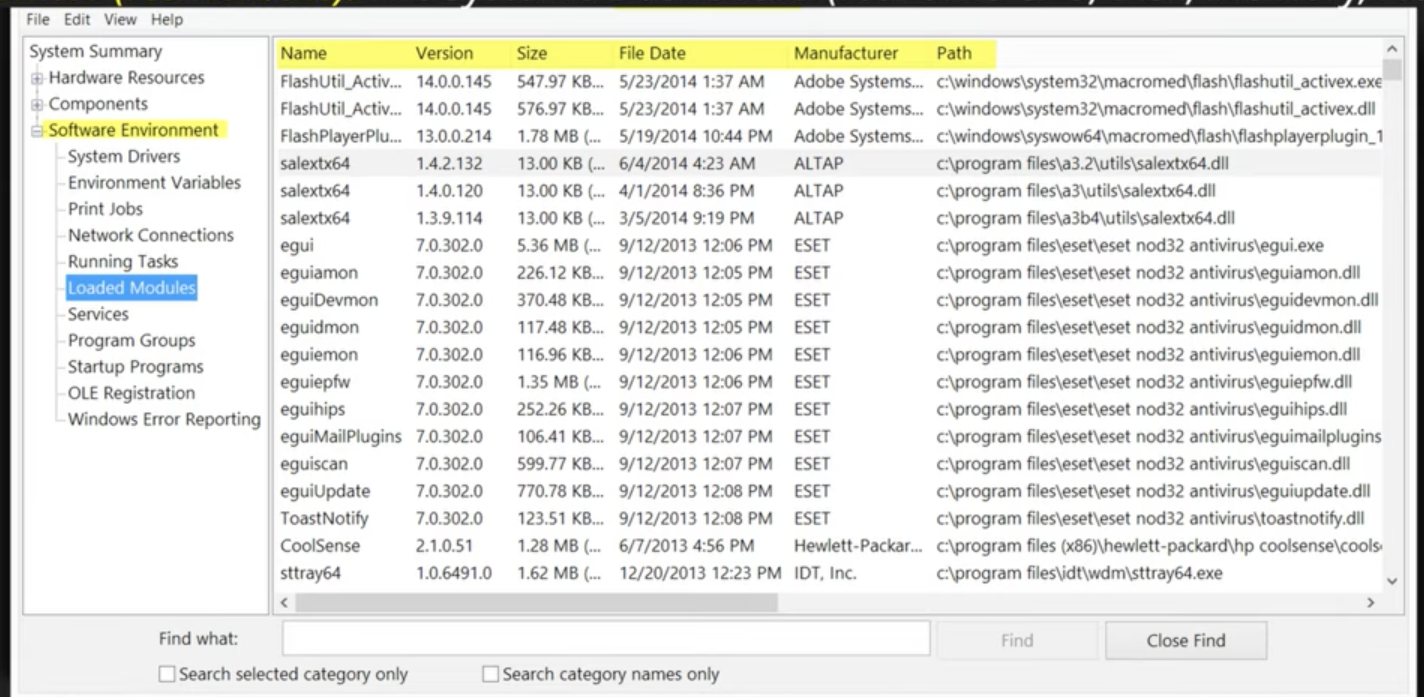Select Software Environment category
The height and width of the screenshot is (697, 1424).
[x=134, y=130]
